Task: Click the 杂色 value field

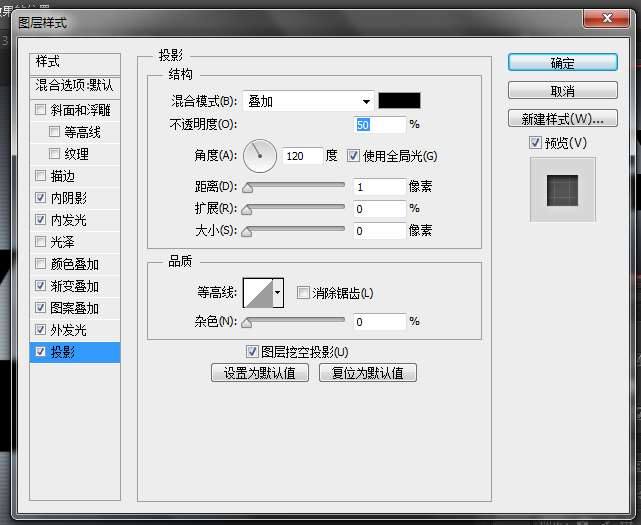Action: tap(380, 322)
